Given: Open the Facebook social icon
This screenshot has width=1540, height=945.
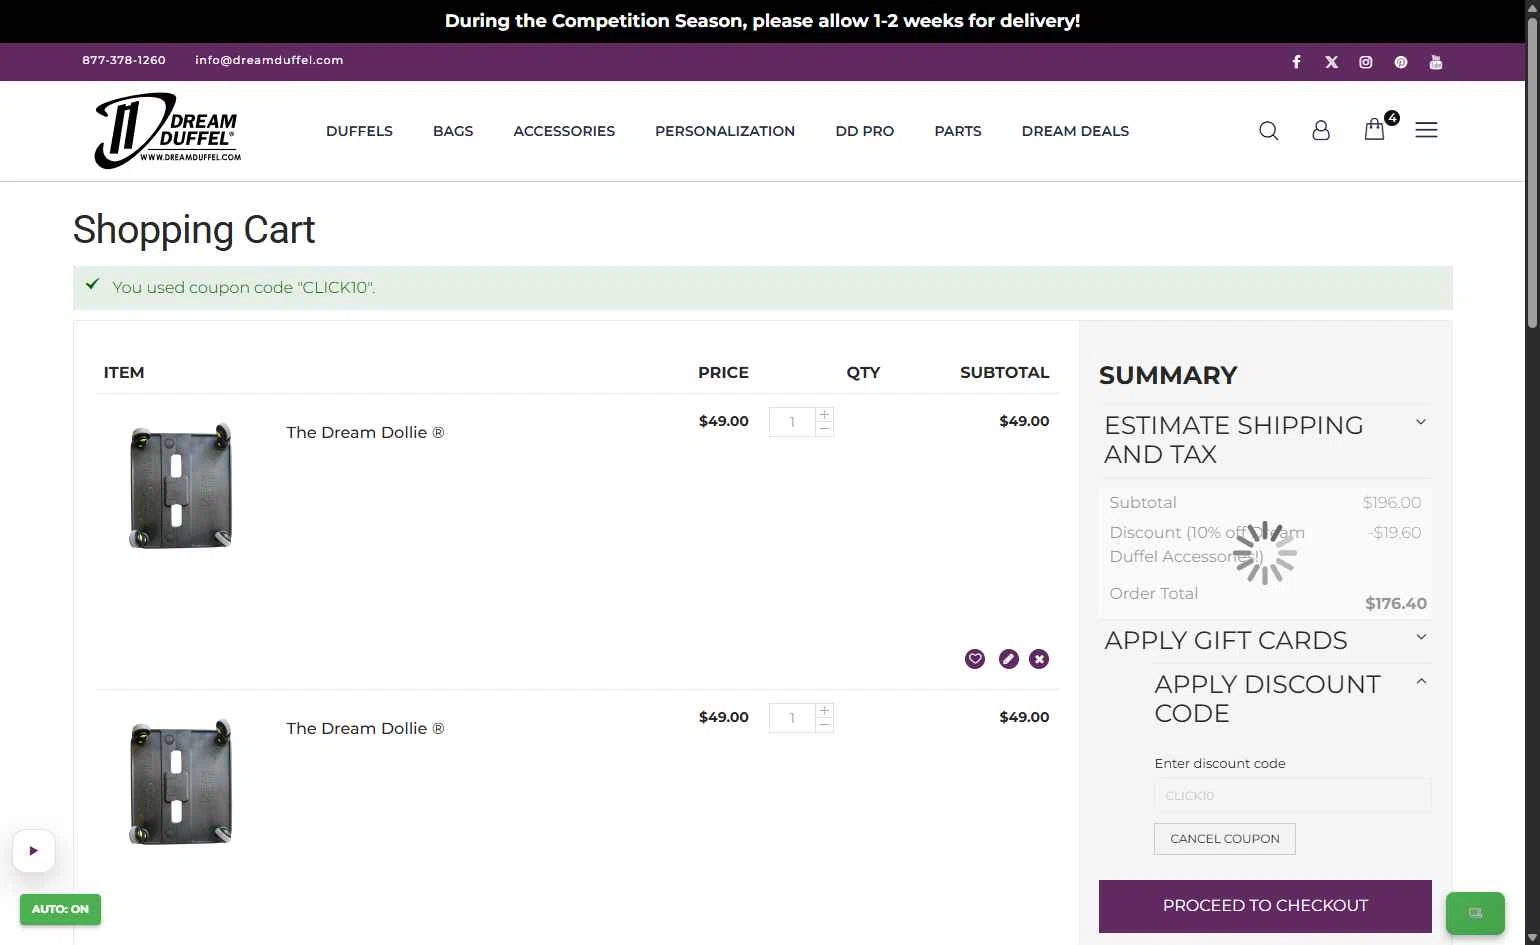Looking at the screenshot, I should point(1296,62).
